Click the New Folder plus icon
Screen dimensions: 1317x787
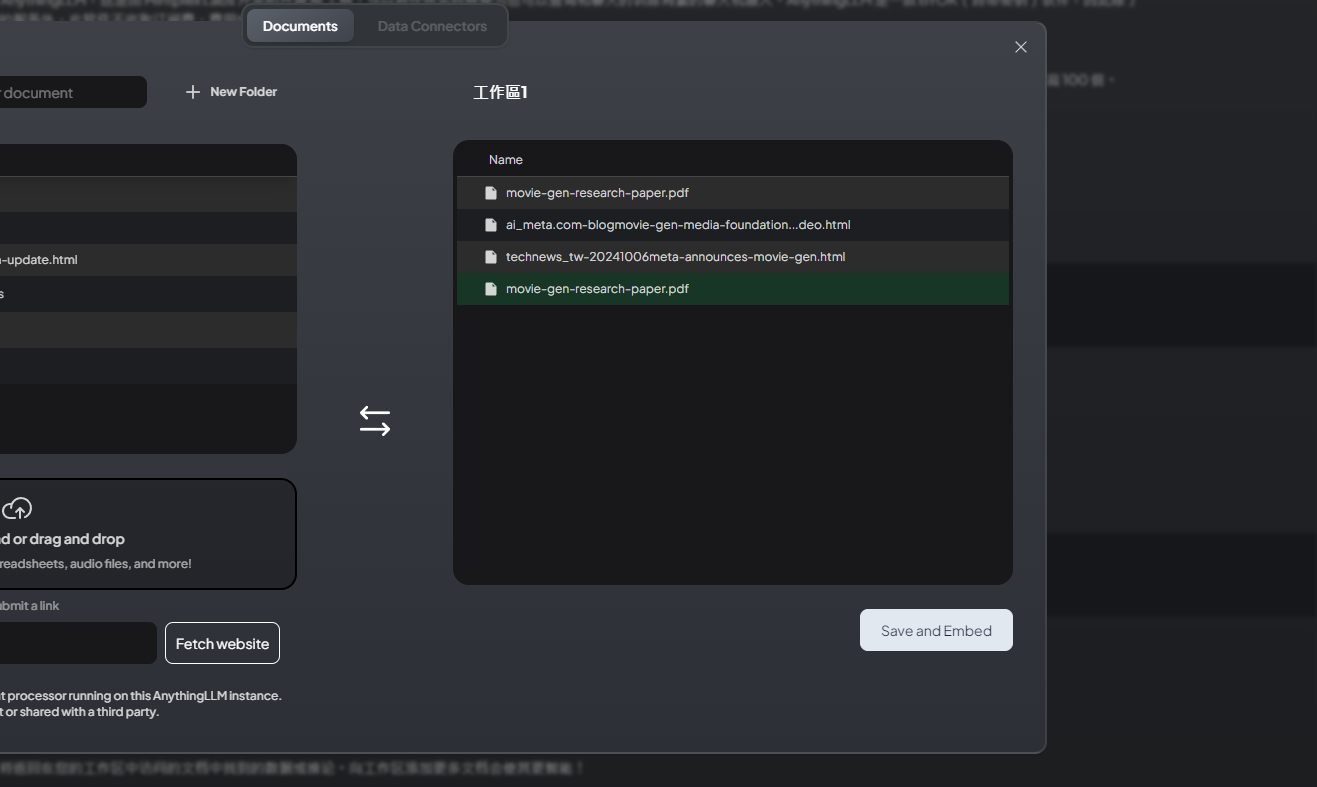(193, 92)
